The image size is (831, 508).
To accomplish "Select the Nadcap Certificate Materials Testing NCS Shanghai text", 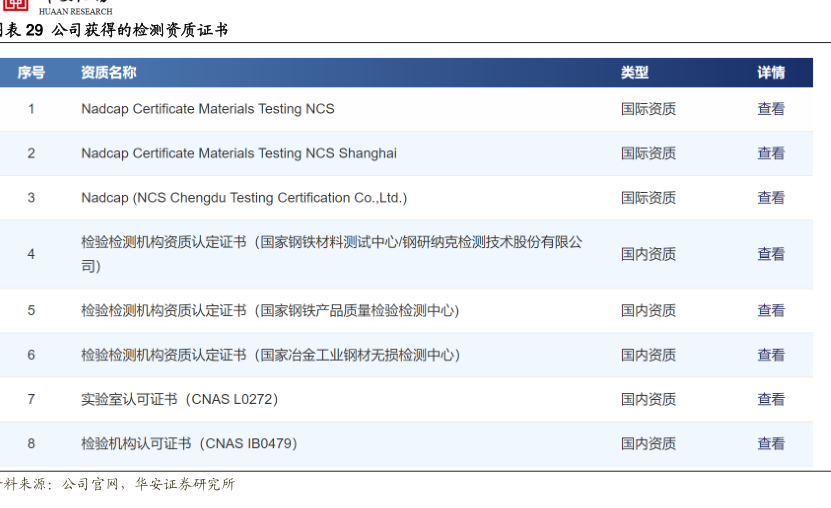I will pyautogui.click(x=238, y=153).
